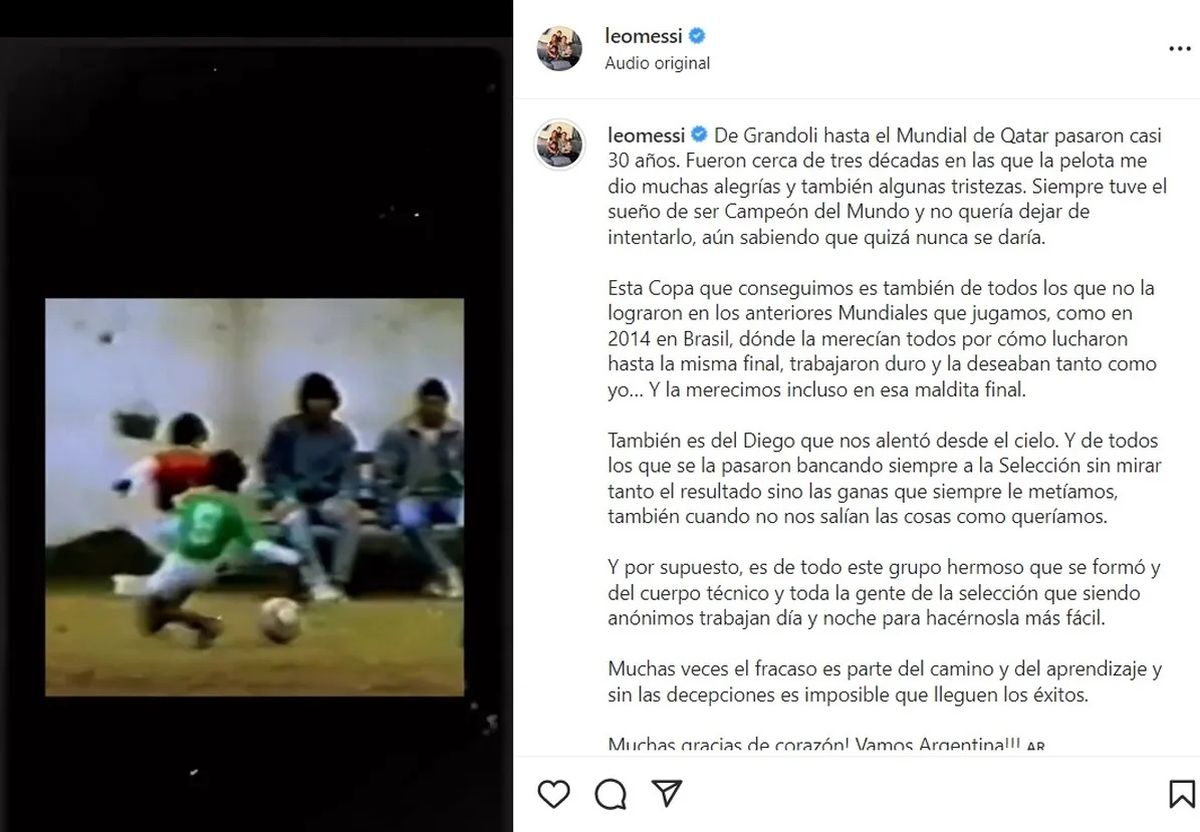The height and width of the screenshot is (832, 1200).
Task: Open the leomessi username link in caption
Action: click(644, 134)
